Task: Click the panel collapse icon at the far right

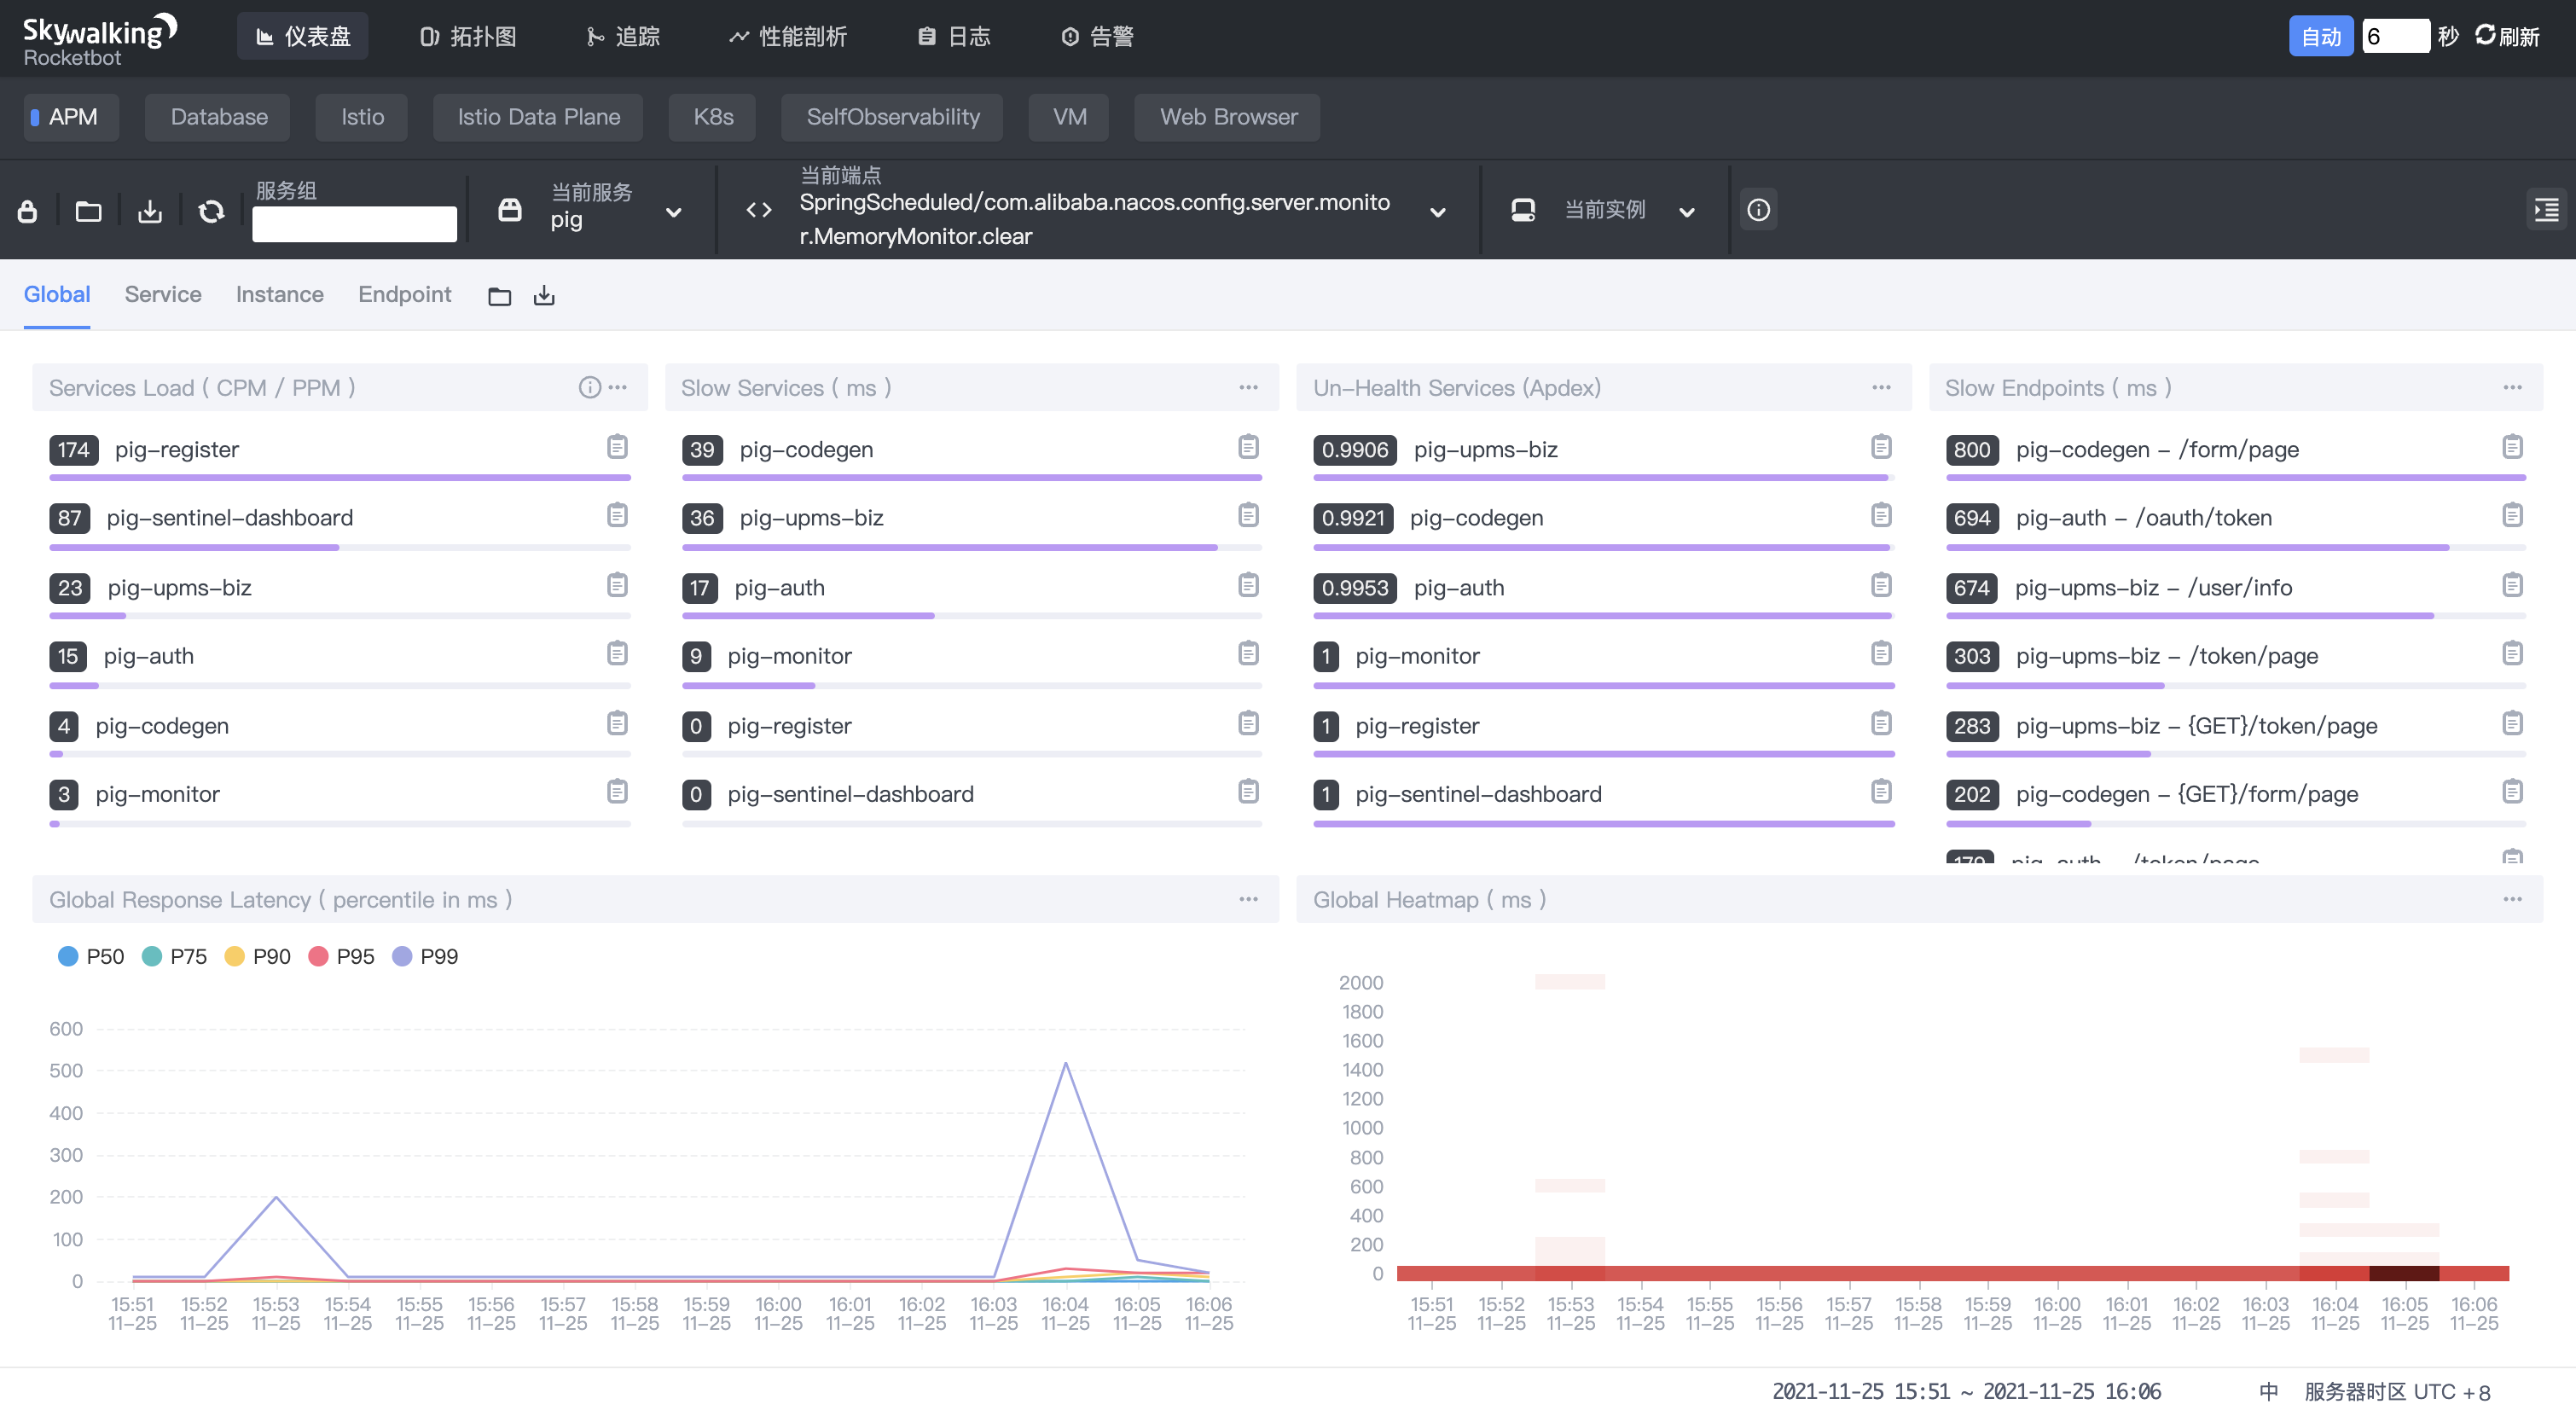Action: (x=2546, y=210)
